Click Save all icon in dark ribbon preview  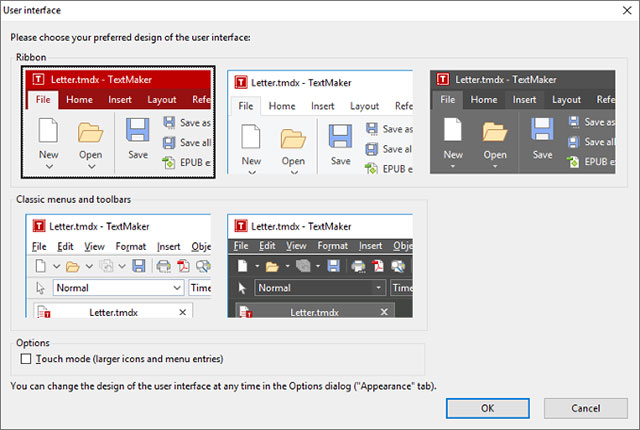(573, 142)
